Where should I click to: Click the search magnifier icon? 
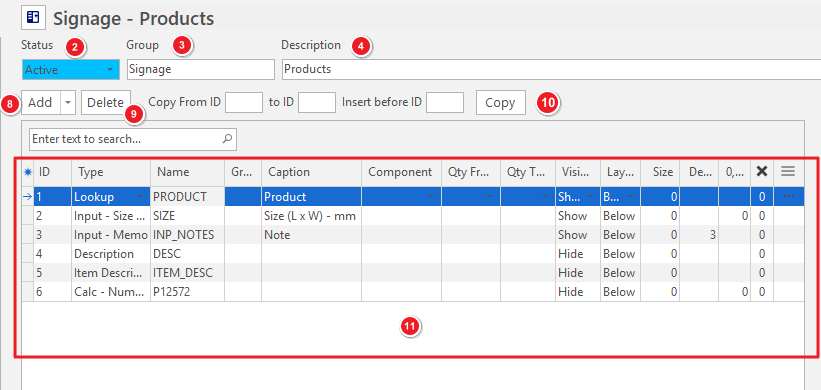click(x=227, y=139)
